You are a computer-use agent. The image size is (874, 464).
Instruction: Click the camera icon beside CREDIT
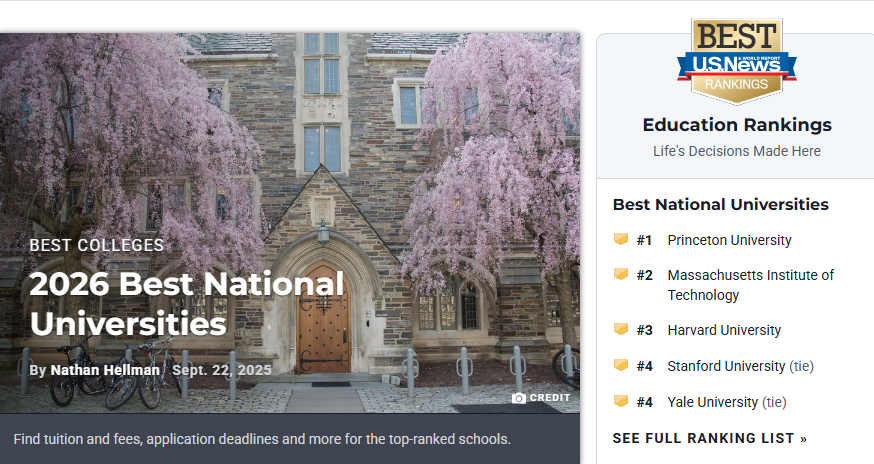pos(519,398)
